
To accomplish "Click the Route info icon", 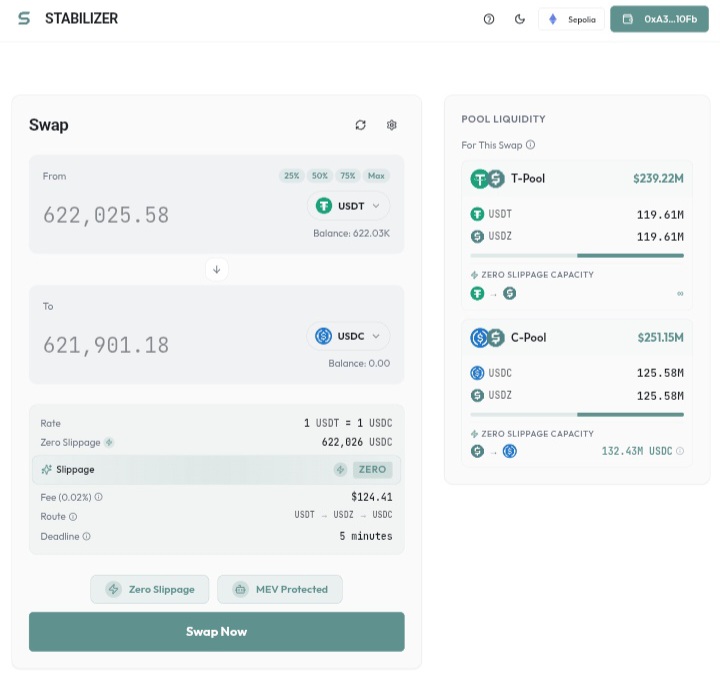I will (73, 517).
